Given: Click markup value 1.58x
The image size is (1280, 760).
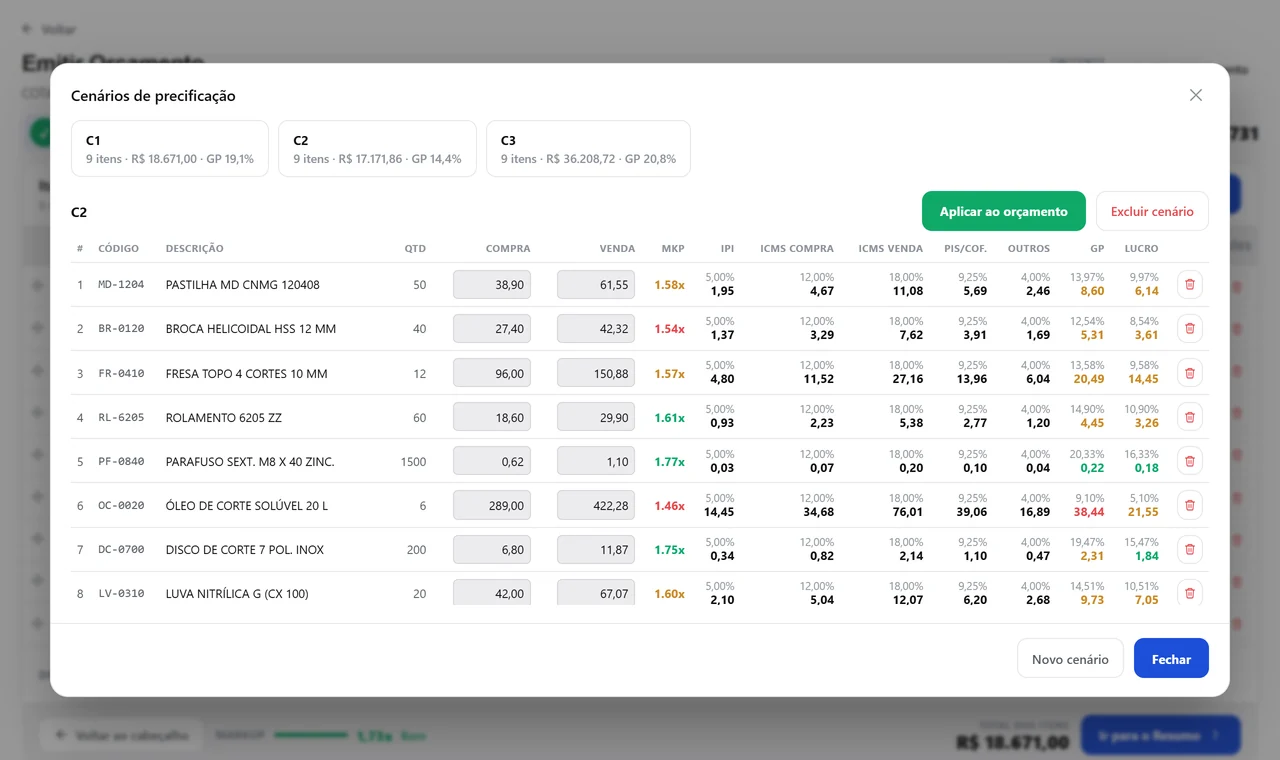Looking at the screenshot, I should point(669,285).
